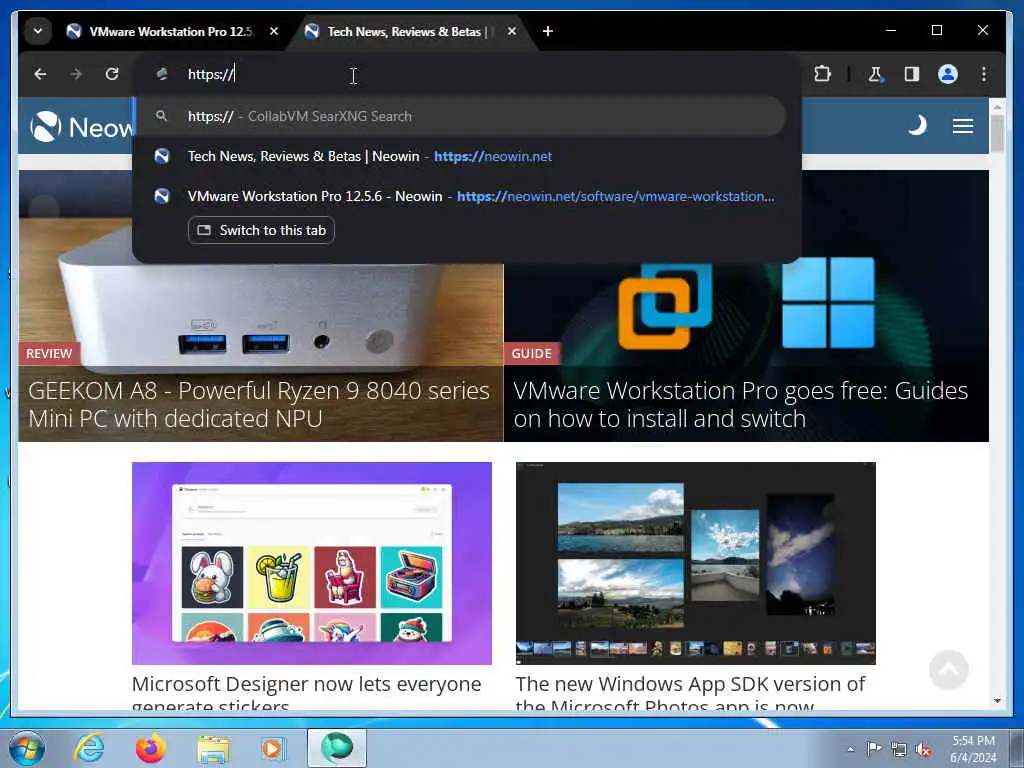Reload the current page
1024x768 pixels.
pos(112,74)
